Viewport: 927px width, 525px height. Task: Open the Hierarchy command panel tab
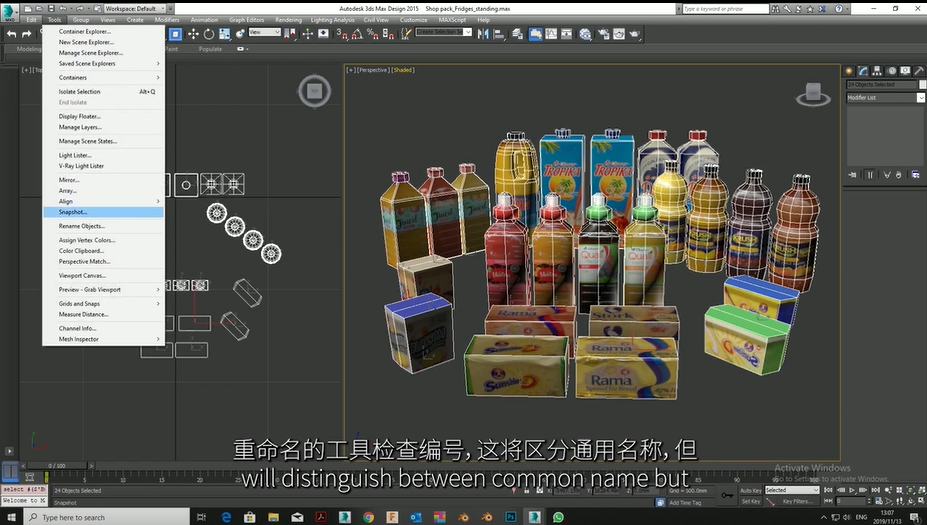click(877, 71)
